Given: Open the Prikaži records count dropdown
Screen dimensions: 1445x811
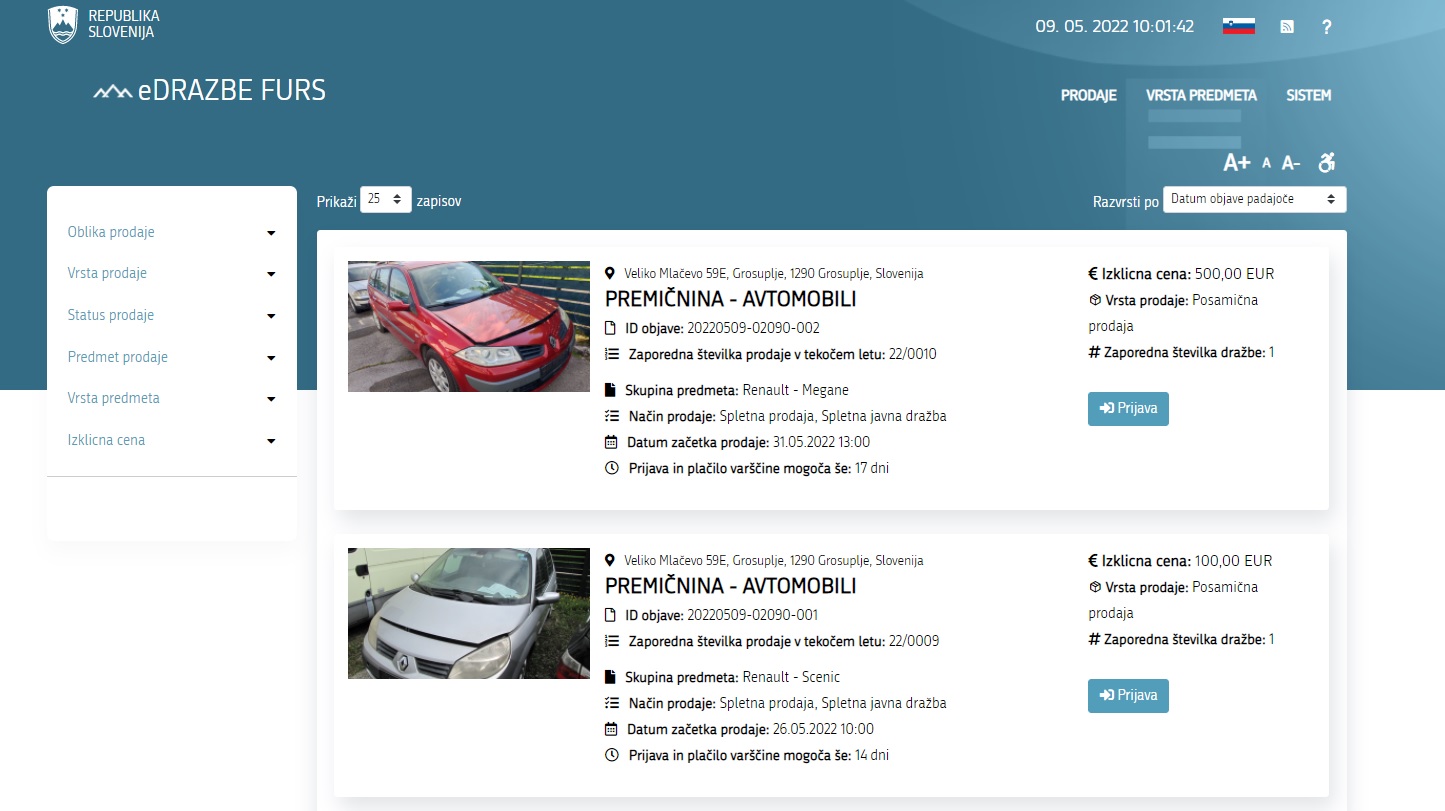Looking at the screenshot, I should (x=385, y=199).
